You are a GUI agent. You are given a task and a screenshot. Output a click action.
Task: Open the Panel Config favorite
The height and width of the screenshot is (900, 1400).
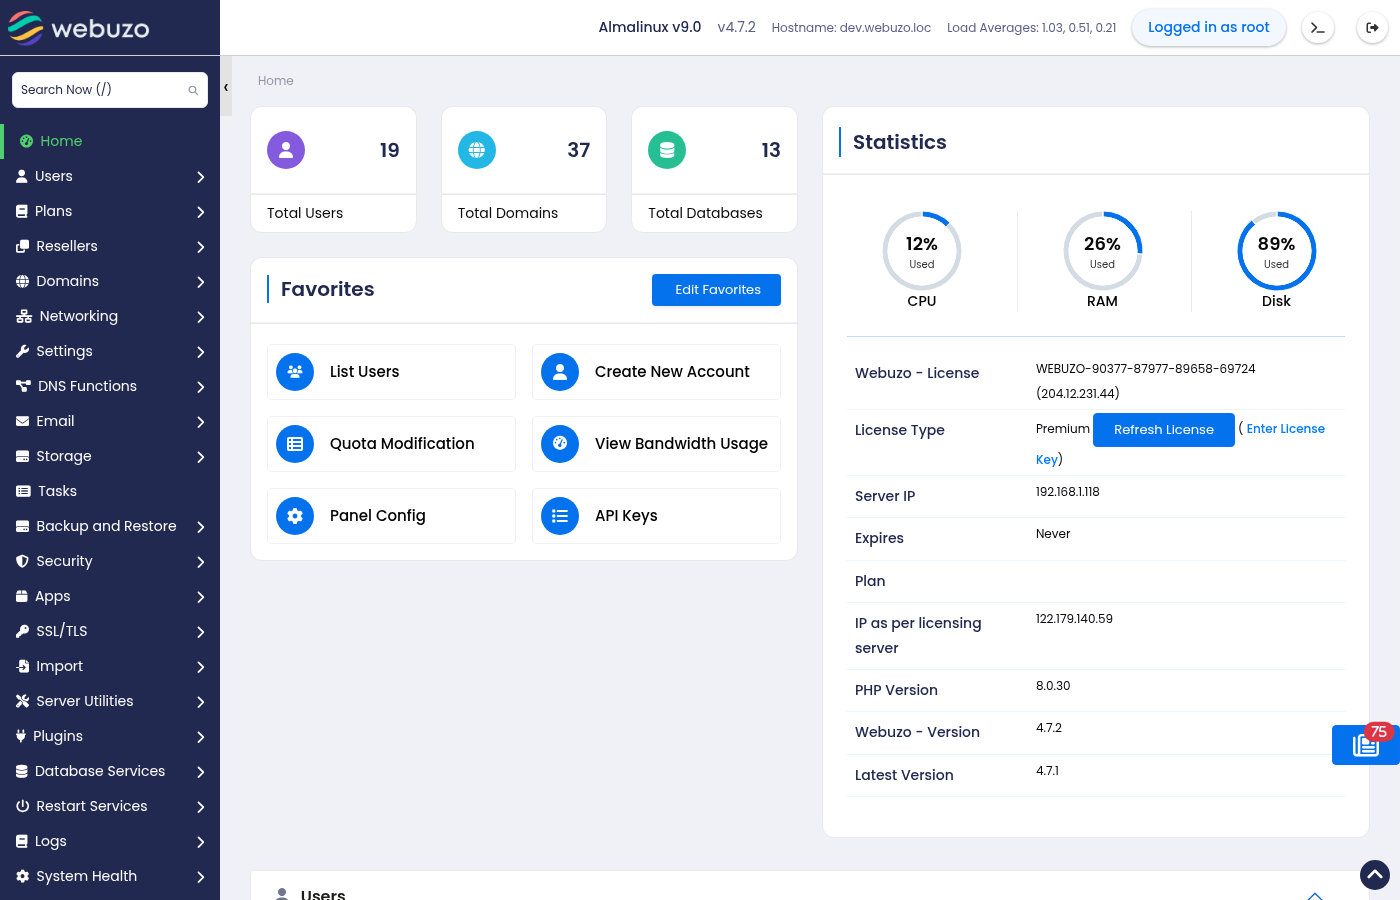click(391, 516)
